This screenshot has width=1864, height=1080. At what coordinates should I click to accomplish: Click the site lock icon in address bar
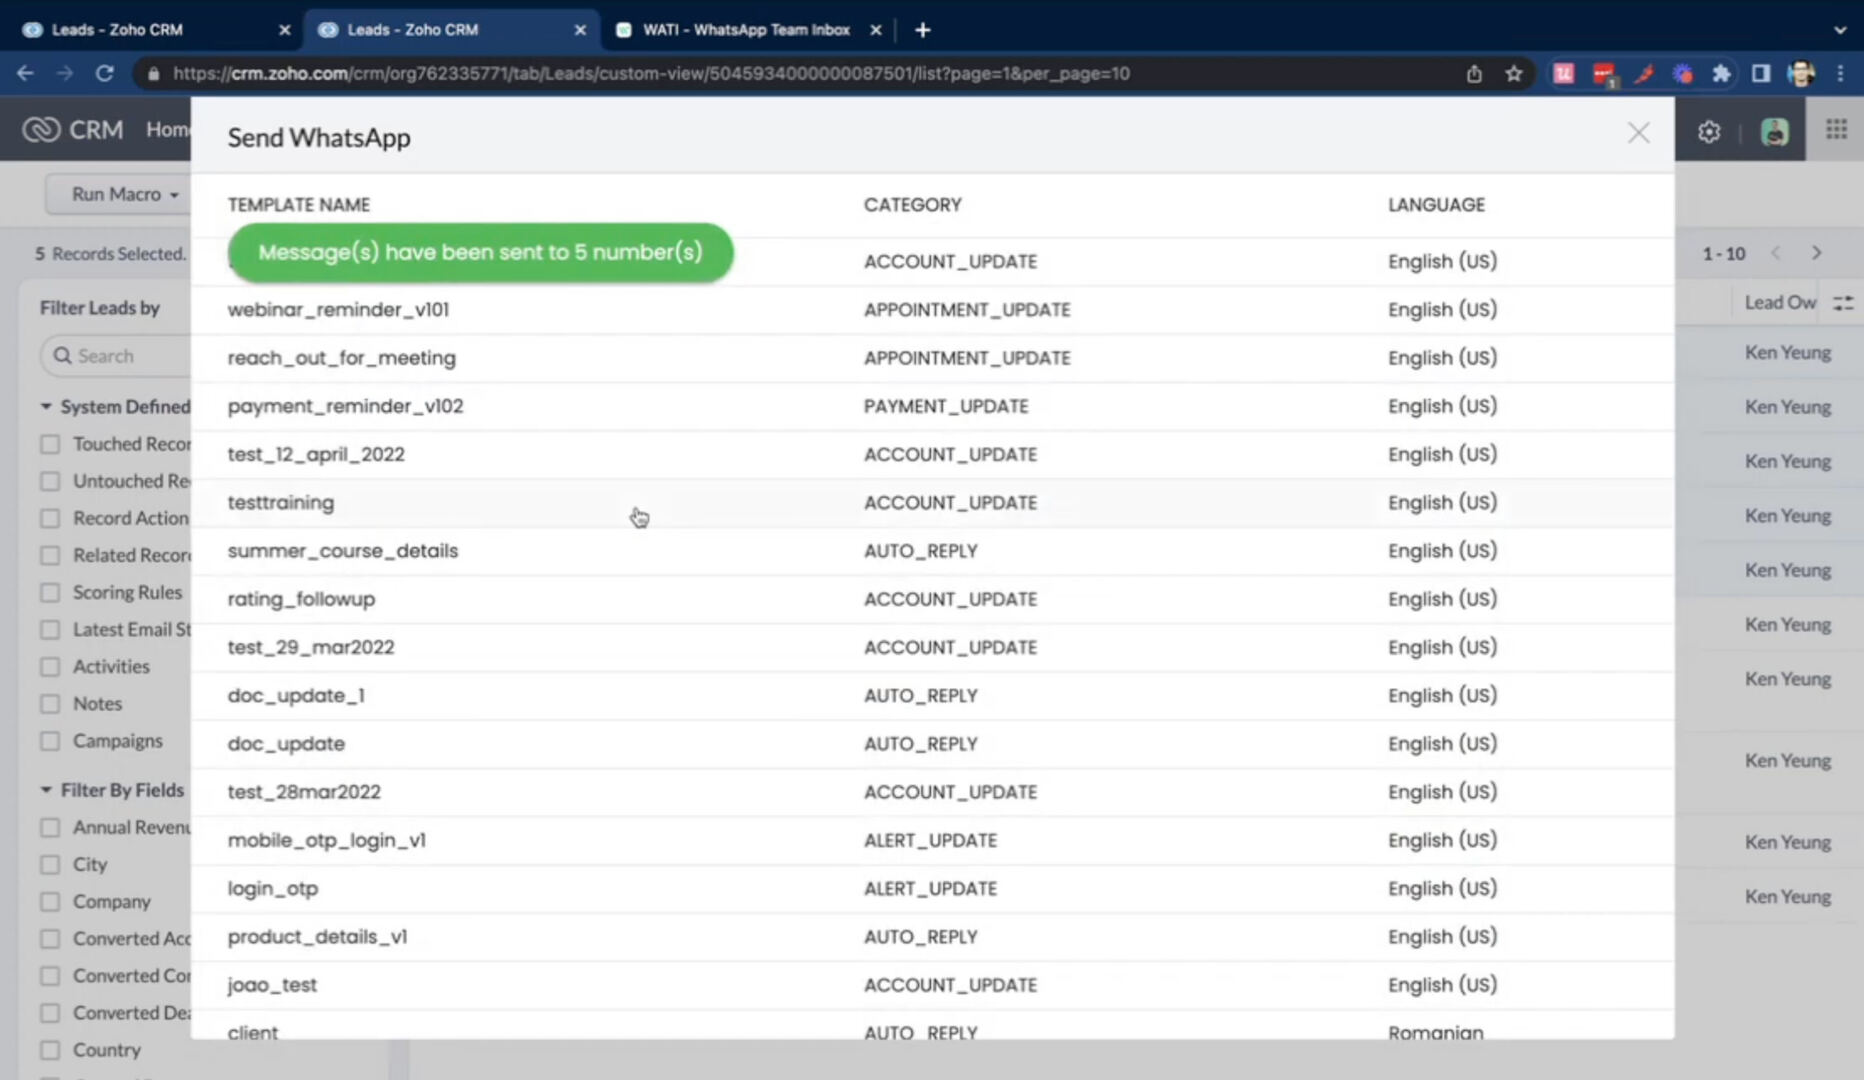tap(153, 73)
